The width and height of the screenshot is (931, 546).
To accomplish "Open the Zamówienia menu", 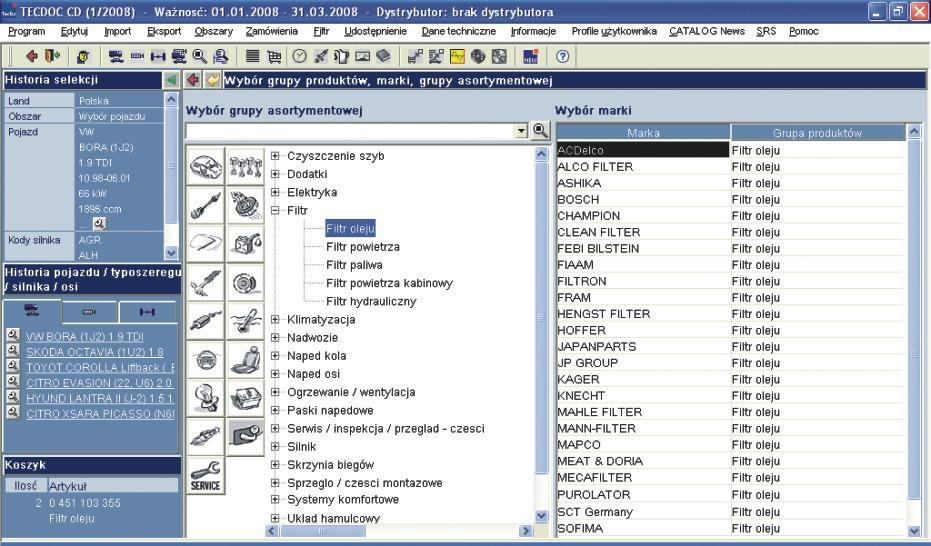I will [x=272, y=31].
